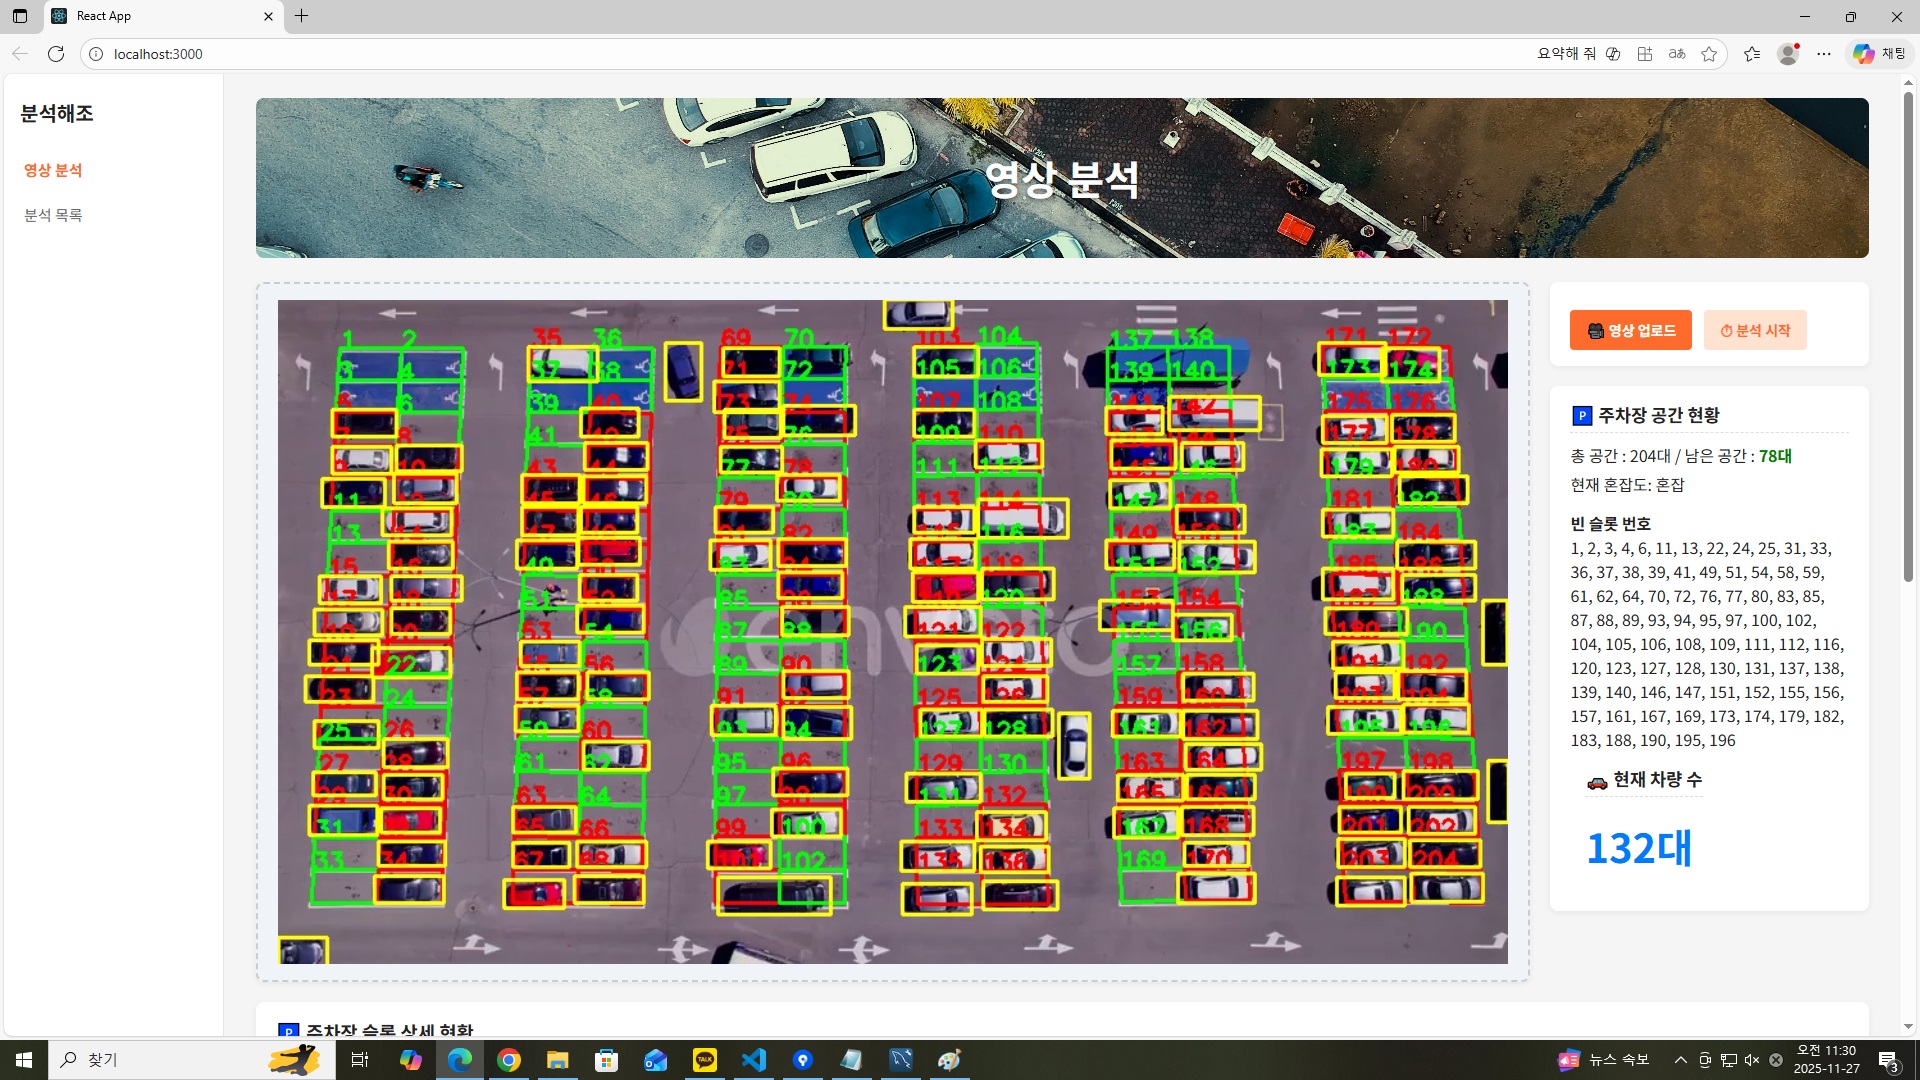Screen dimensions: 1920x1080
Task: Click the 분석 시작 button
Action: [1755, 330]
